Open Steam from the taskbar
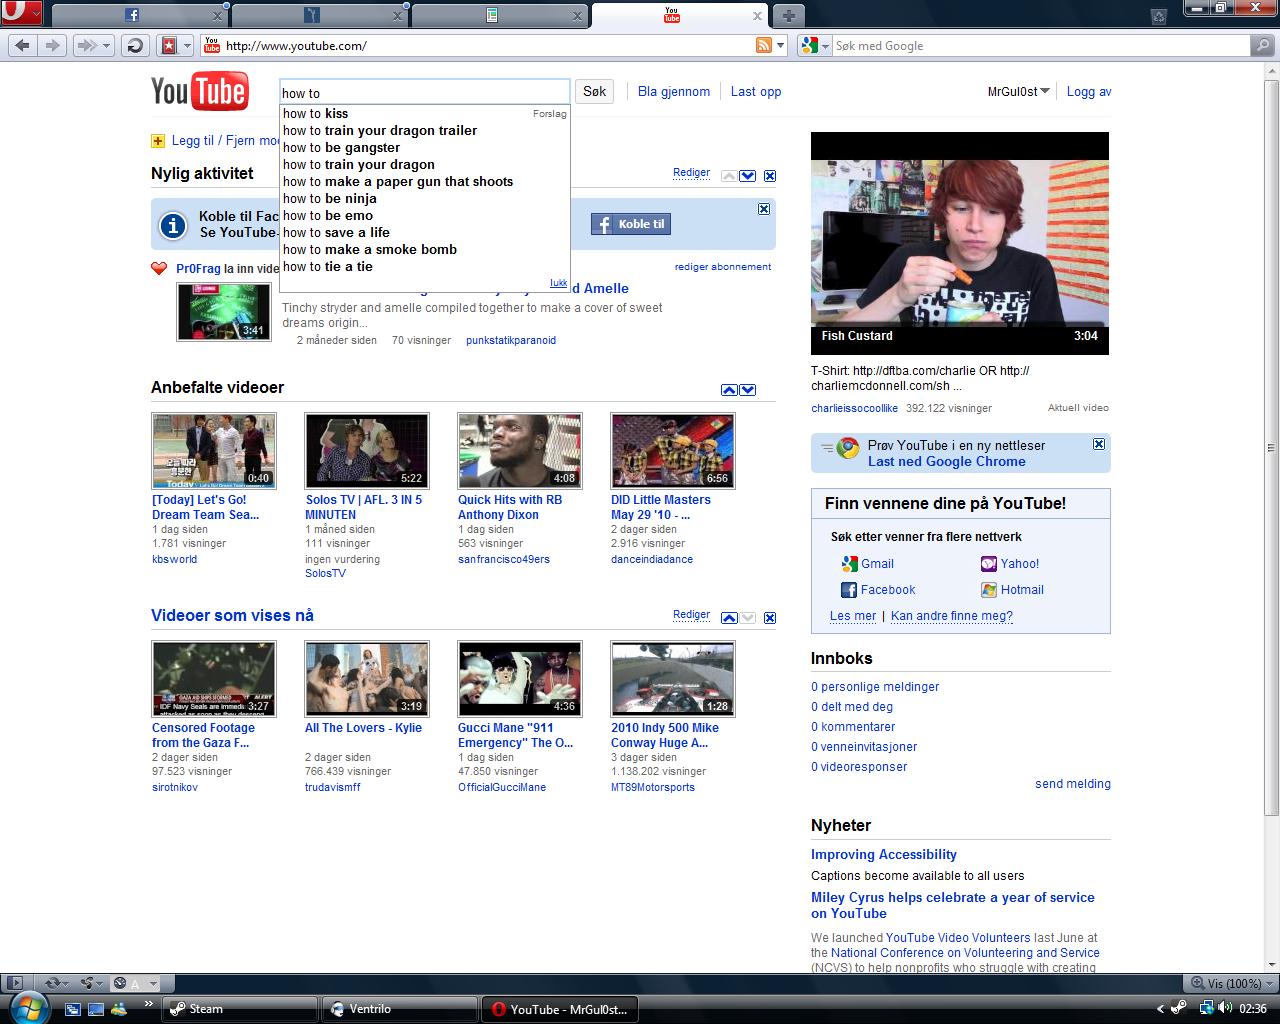 pos(239,1009)
